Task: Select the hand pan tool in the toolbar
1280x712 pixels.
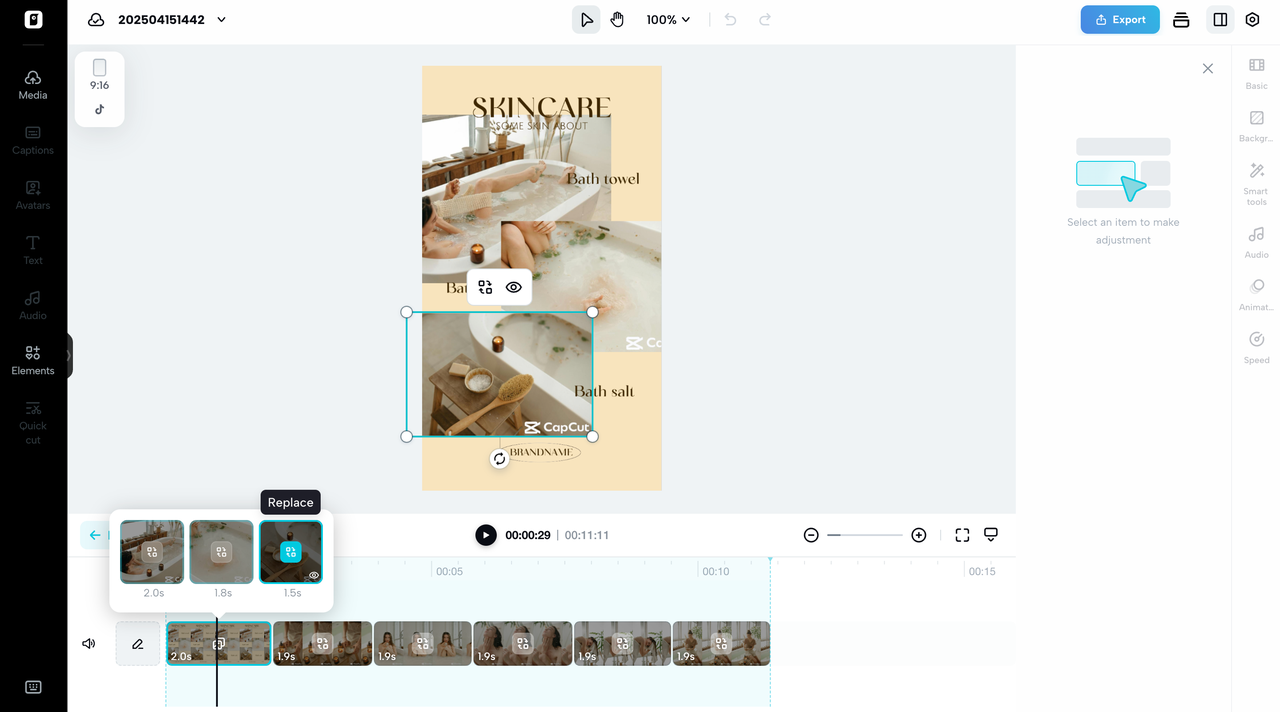Action: click(617, 19)
